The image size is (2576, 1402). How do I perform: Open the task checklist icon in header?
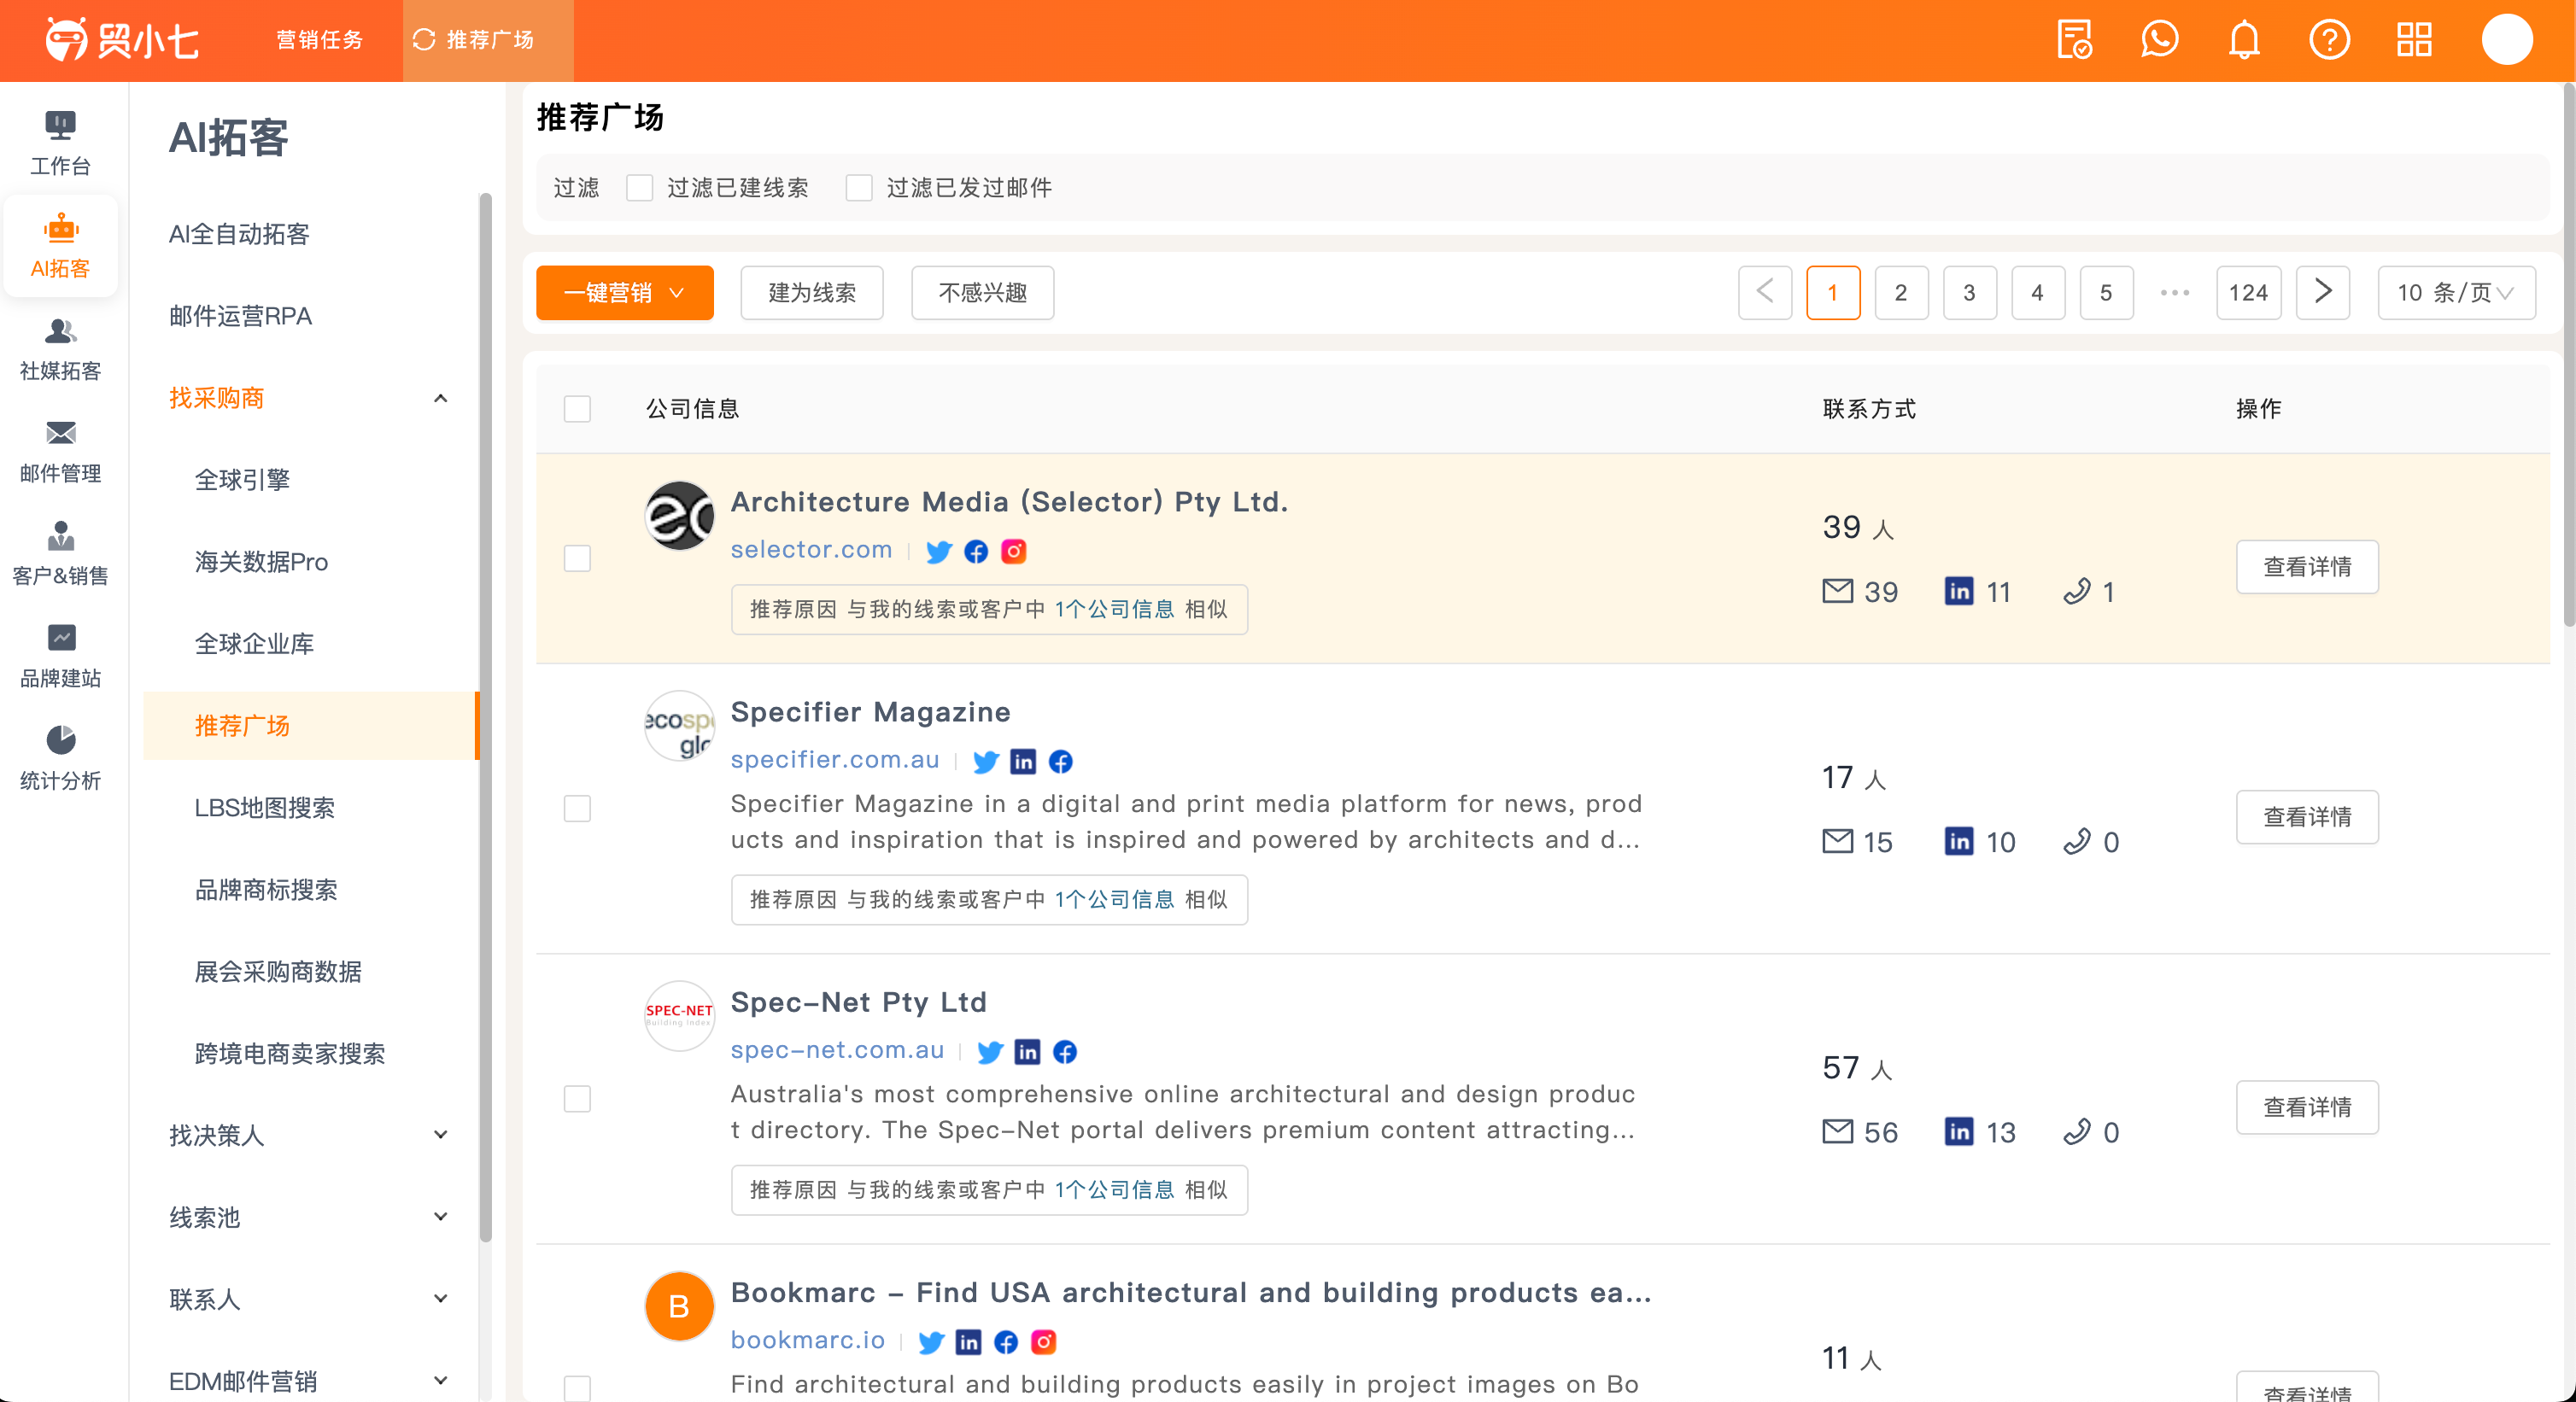tap(2074, 40)
